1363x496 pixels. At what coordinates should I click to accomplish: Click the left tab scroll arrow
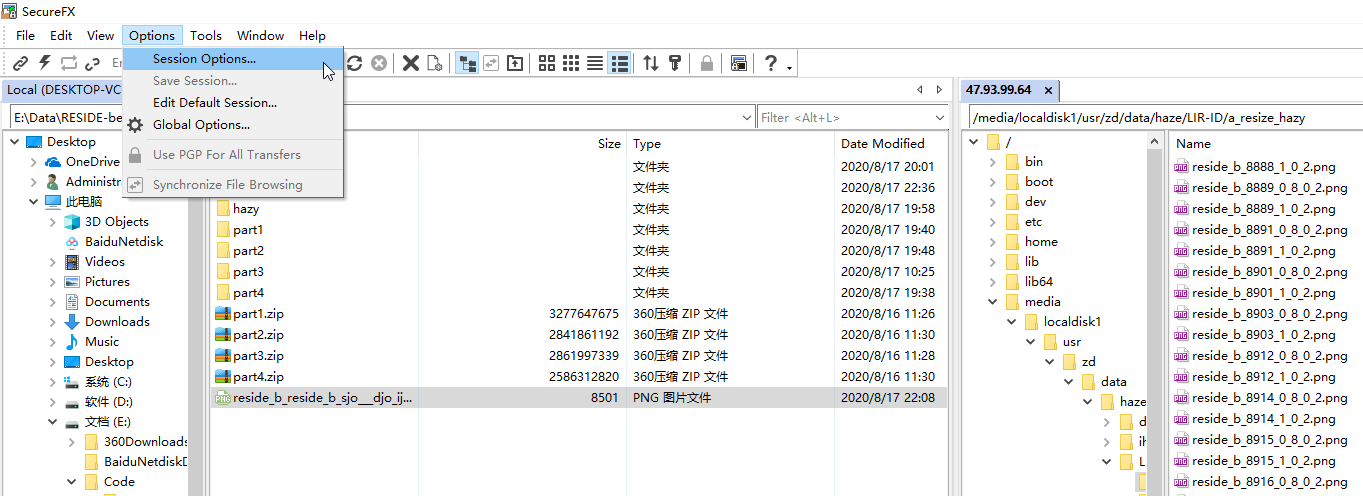[x=920, y=90]
